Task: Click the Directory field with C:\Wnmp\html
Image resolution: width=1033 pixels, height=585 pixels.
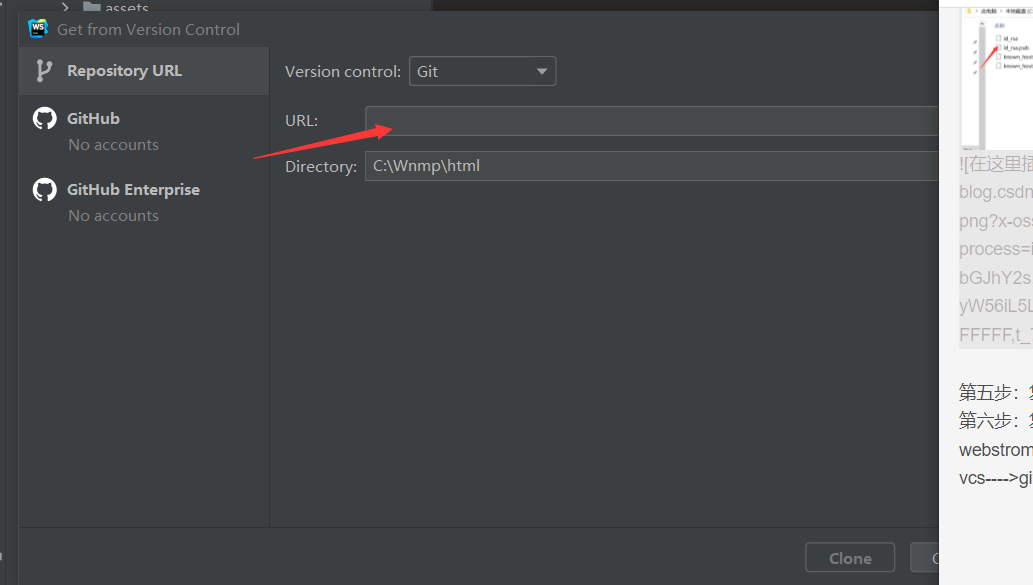Action: pyautogui.click(x=652, y=166)
